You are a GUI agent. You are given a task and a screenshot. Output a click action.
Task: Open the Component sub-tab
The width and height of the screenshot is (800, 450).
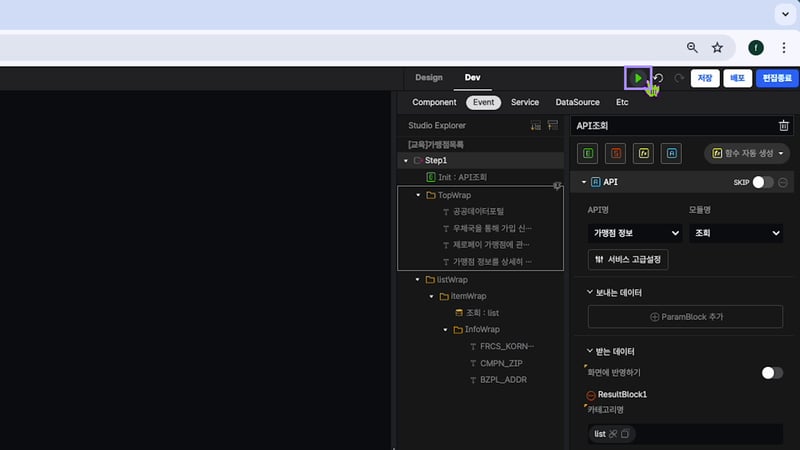tap(434, 102)
